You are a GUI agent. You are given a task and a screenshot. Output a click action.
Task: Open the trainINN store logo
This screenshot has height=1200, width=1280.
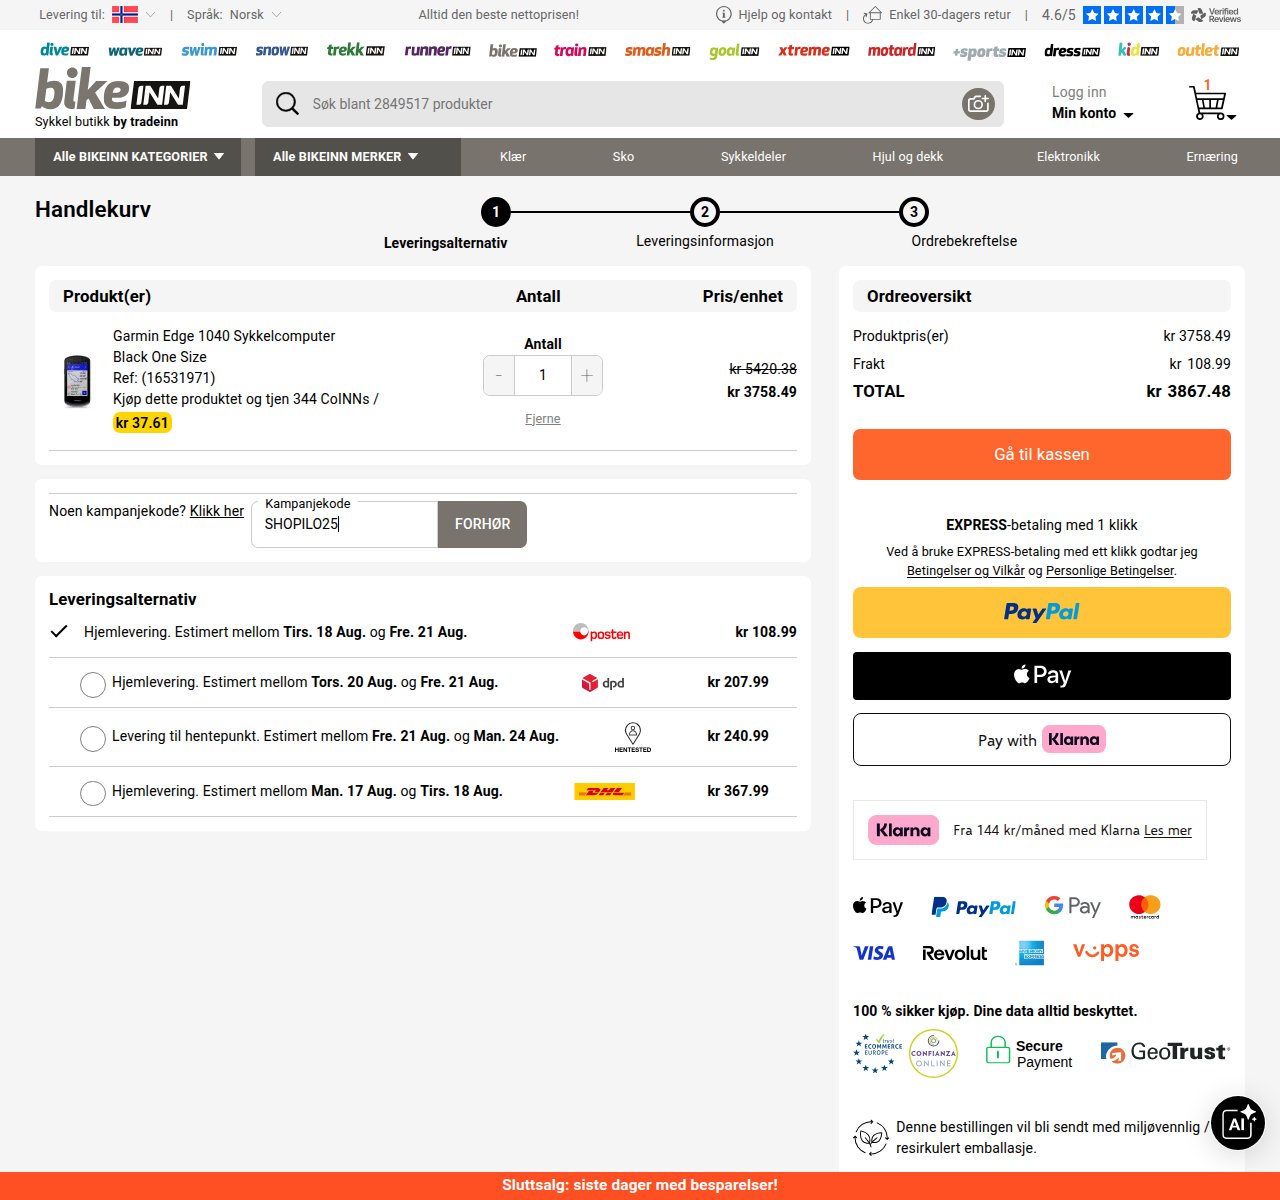pyautogui.click(x=580, y=50)
